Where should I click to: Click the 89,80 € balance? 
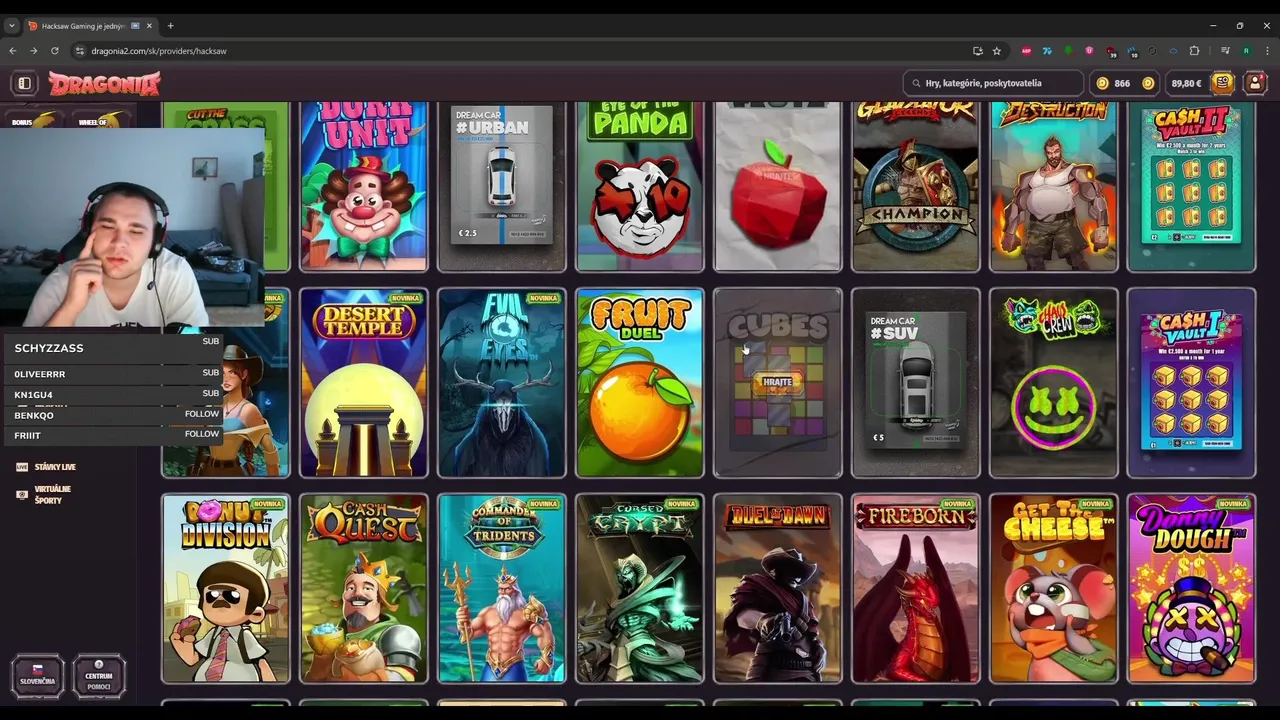click(1186, 83)
